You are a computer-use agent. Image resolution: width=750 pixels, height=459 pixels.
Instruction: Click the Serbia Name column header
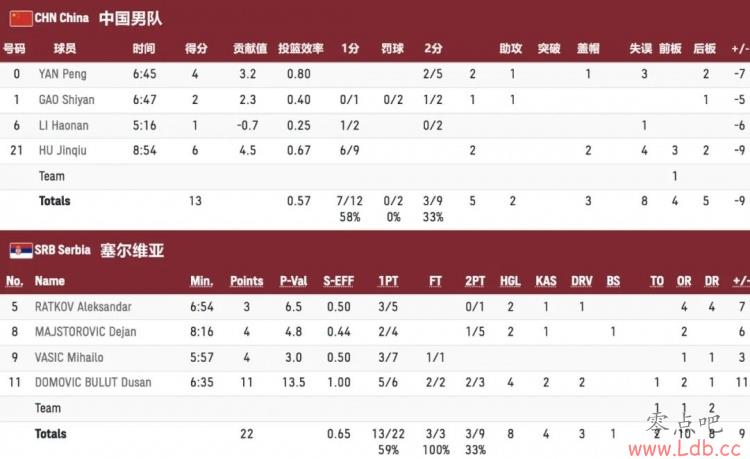coord(50,281)
